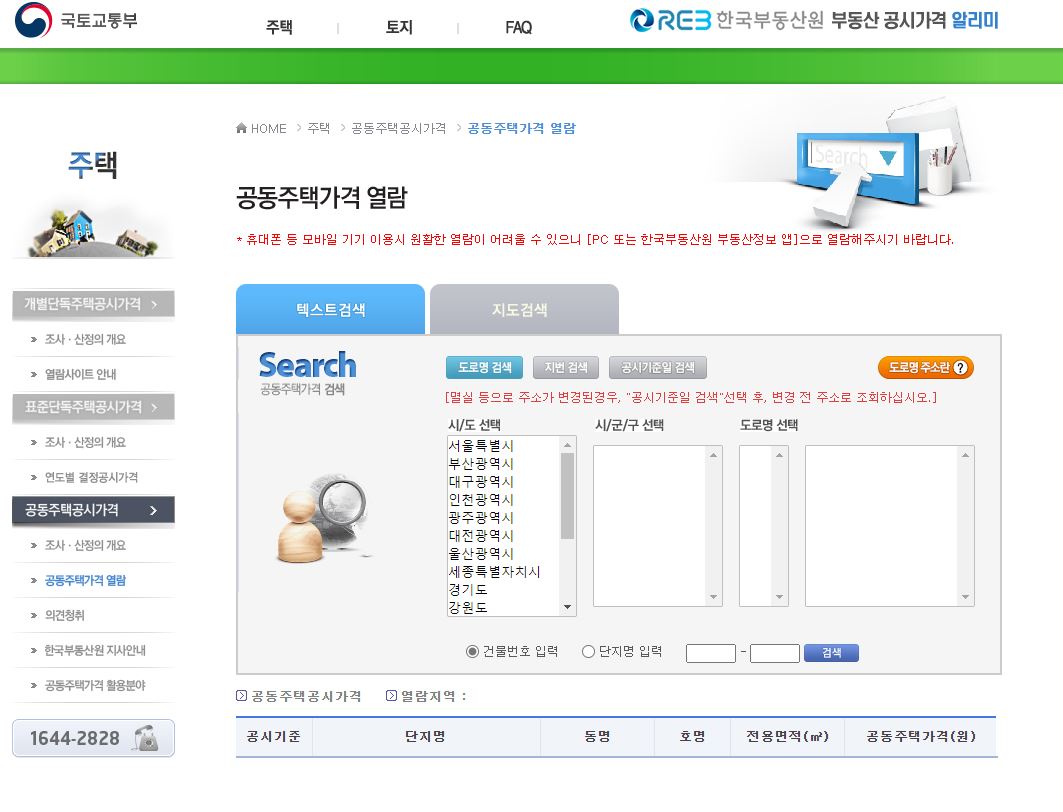Open 공동주택가격 열람 sidebar link
This screenshot has width=1063, height=812.
pyautogui.click(x=85, y=580)
